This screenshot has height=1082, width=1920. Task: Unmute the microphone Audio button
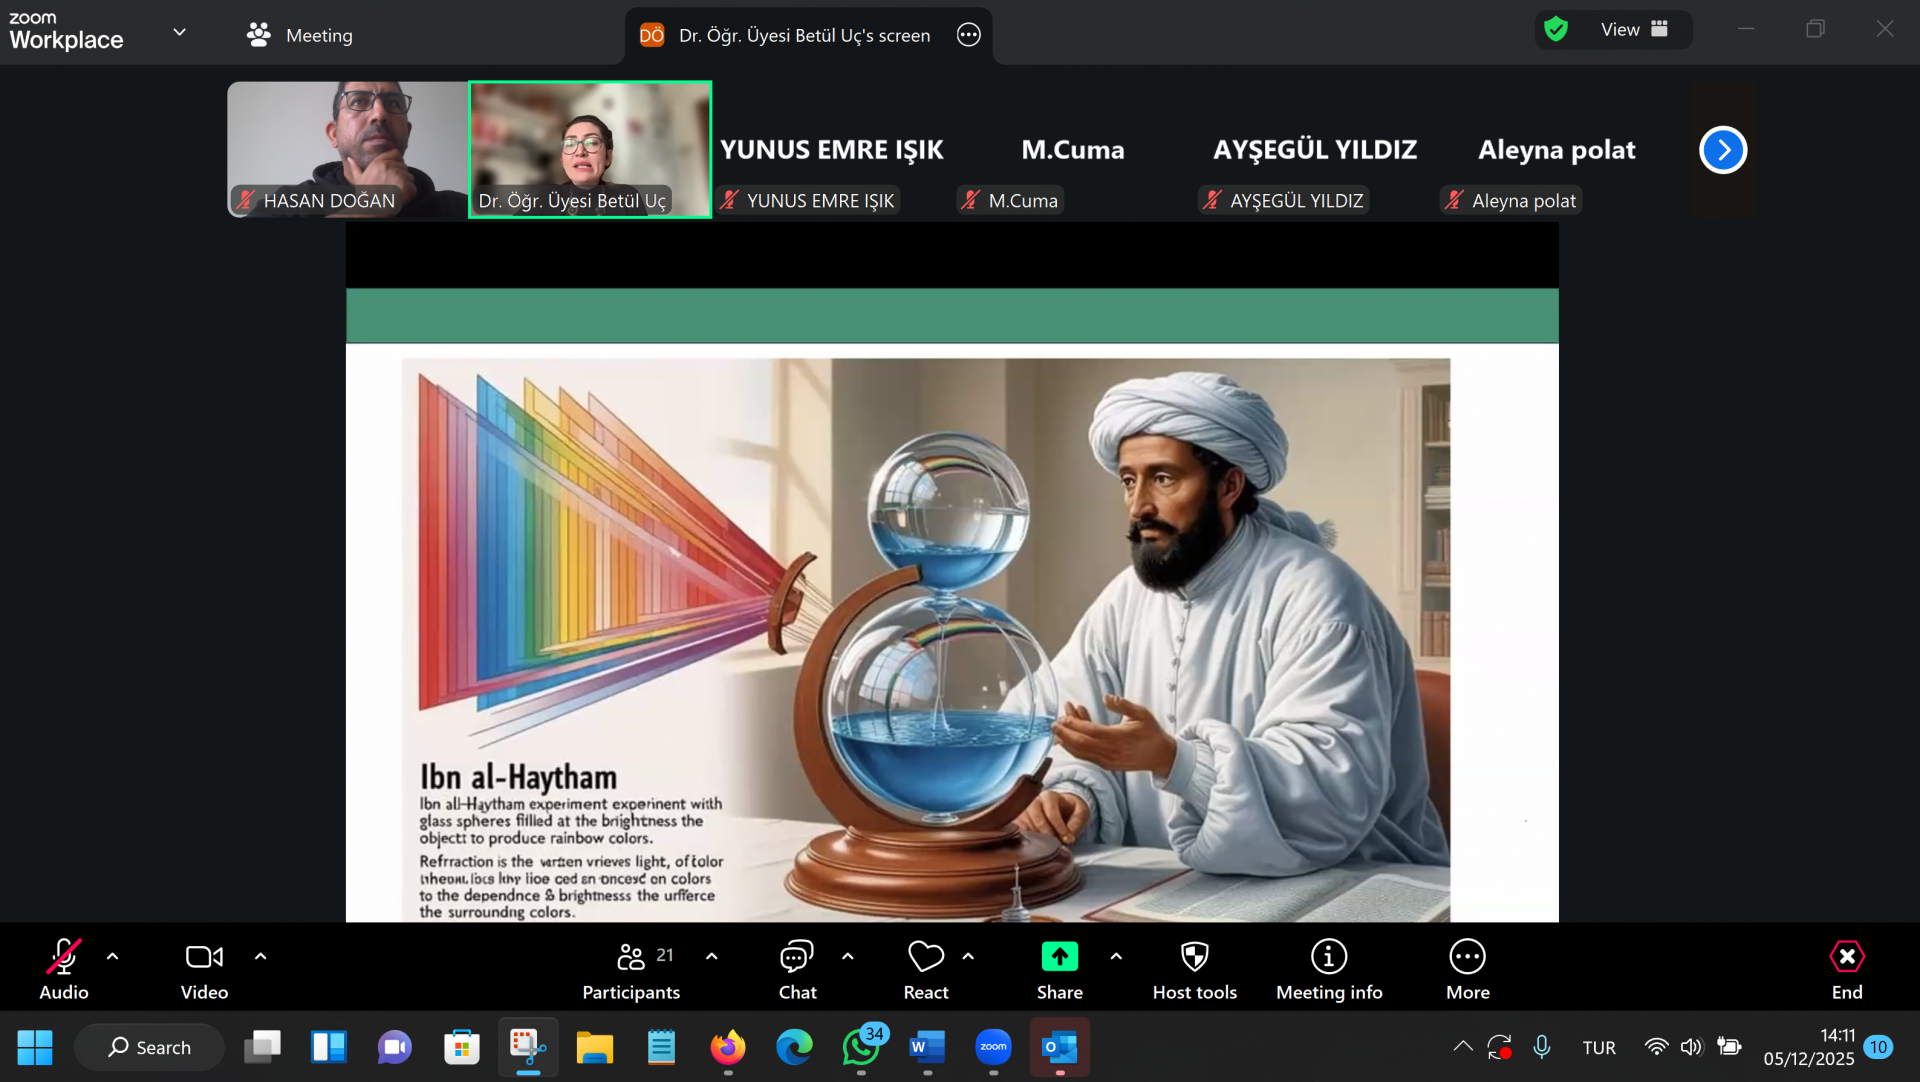click(63, 957)
